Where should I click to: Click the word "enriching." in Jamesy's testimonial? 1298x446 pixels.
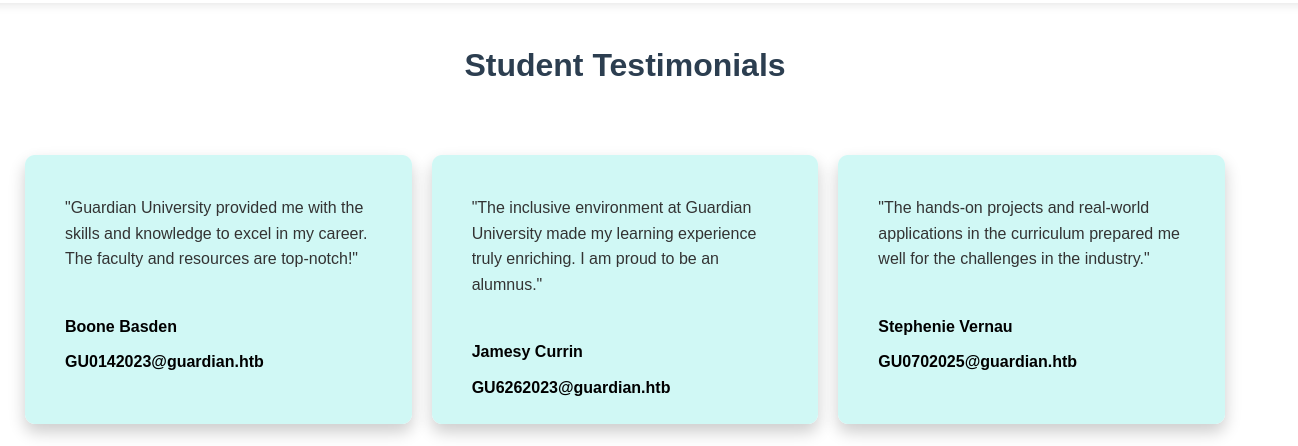(x=540, y=259)
